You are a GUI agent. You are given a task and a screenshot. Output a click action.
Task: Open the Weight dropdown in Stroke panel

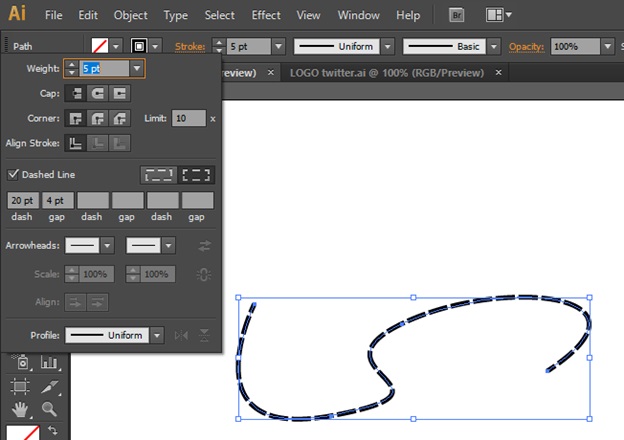137,68
